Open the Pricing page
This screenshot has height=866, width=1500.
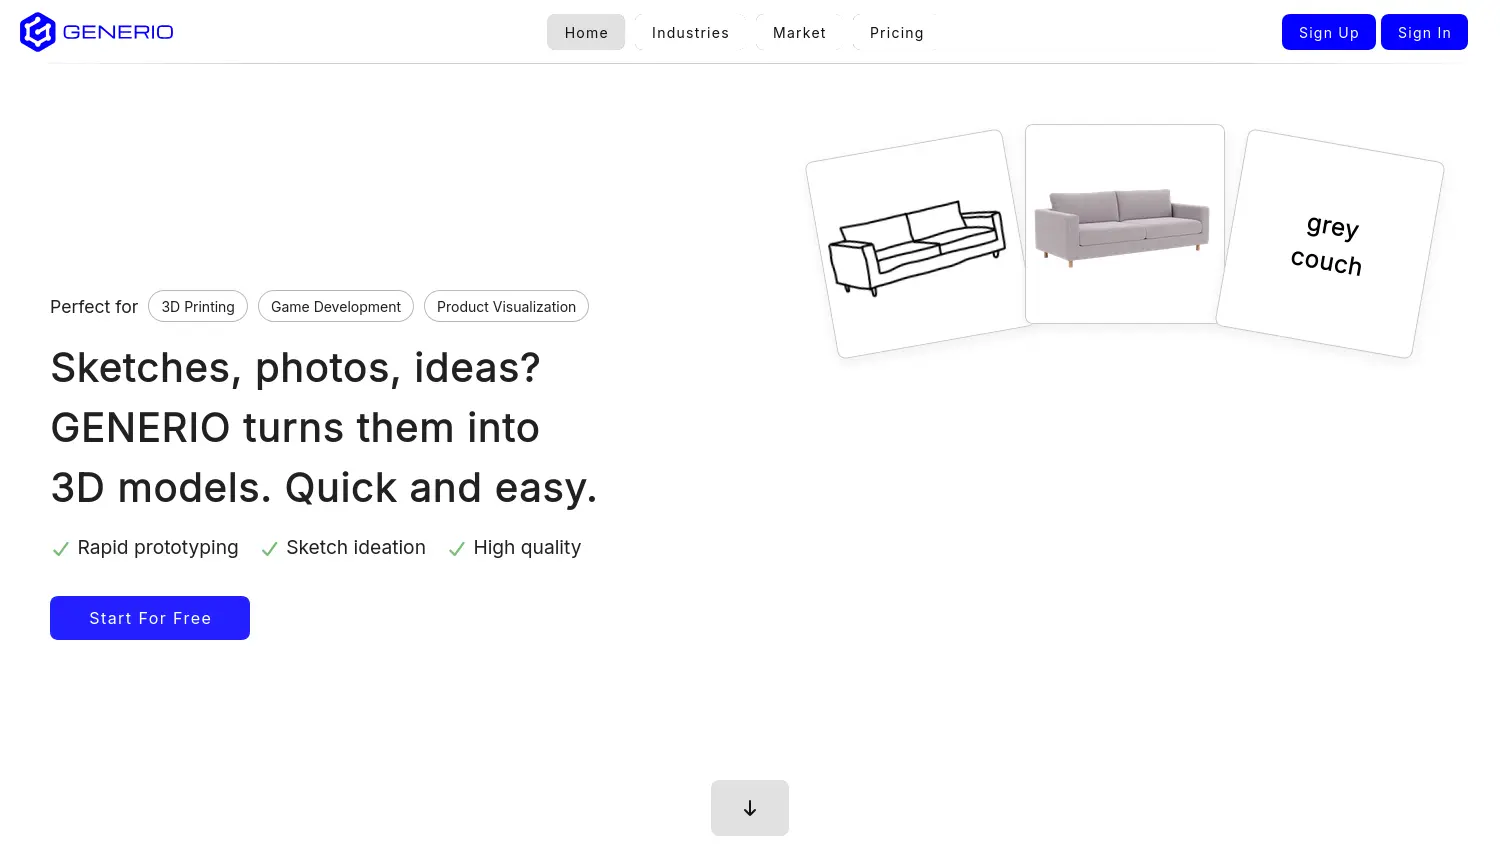pos(896,32)
